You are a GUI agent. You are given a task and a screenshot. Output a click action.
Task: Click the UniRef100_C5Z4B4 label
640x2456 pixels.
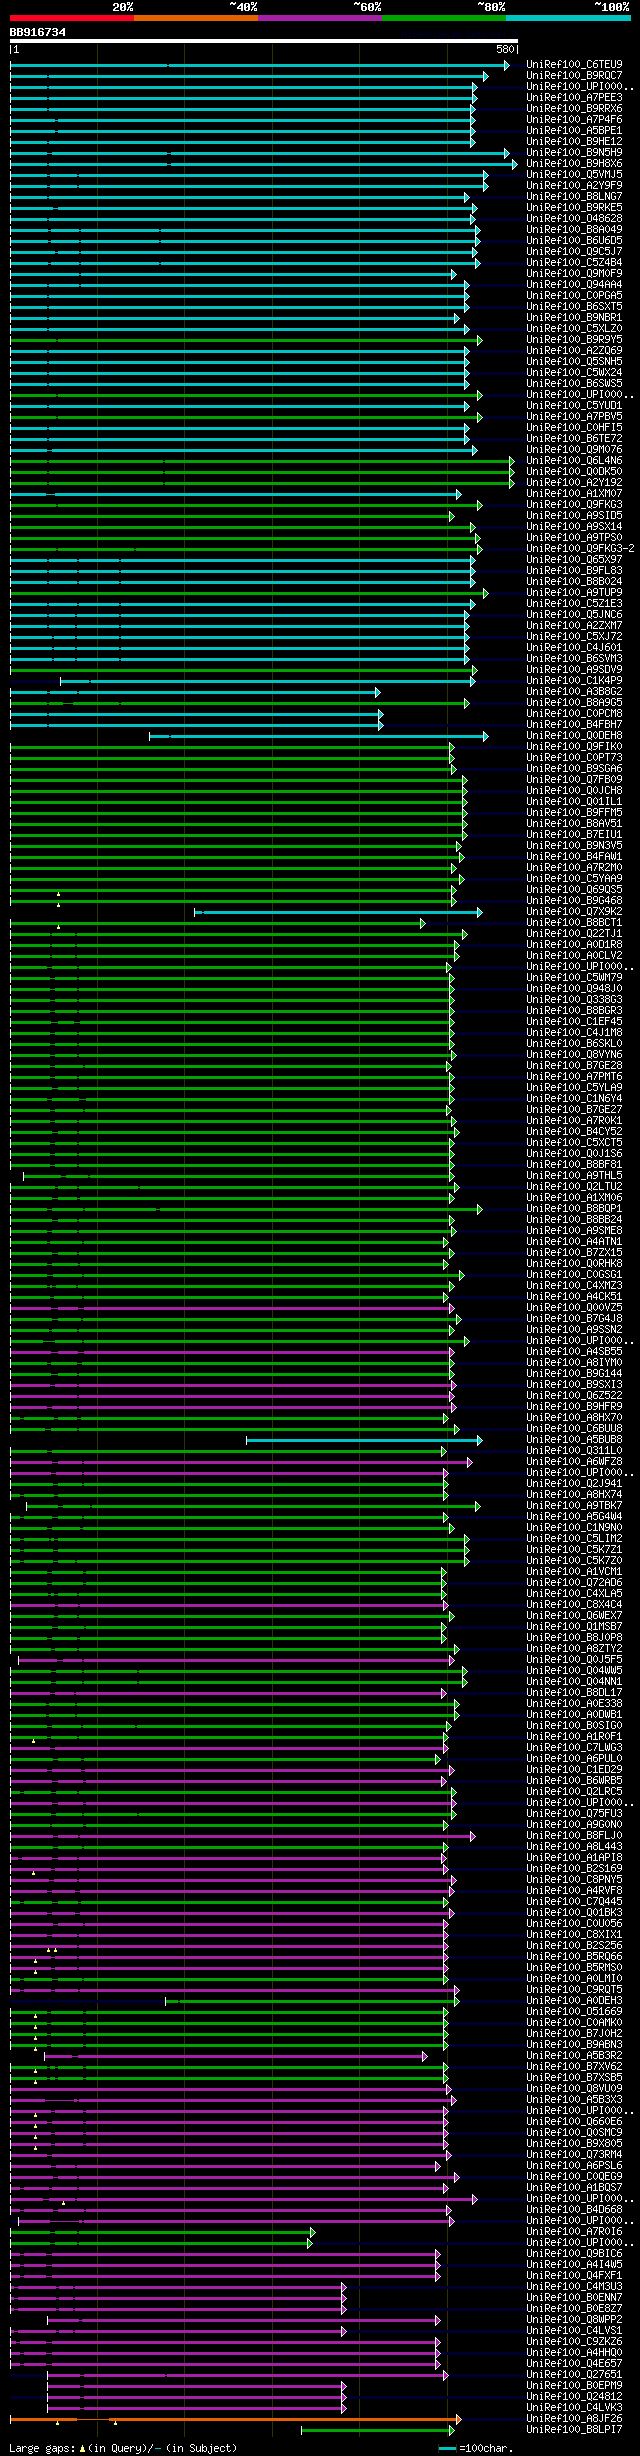tap(574, 262)
